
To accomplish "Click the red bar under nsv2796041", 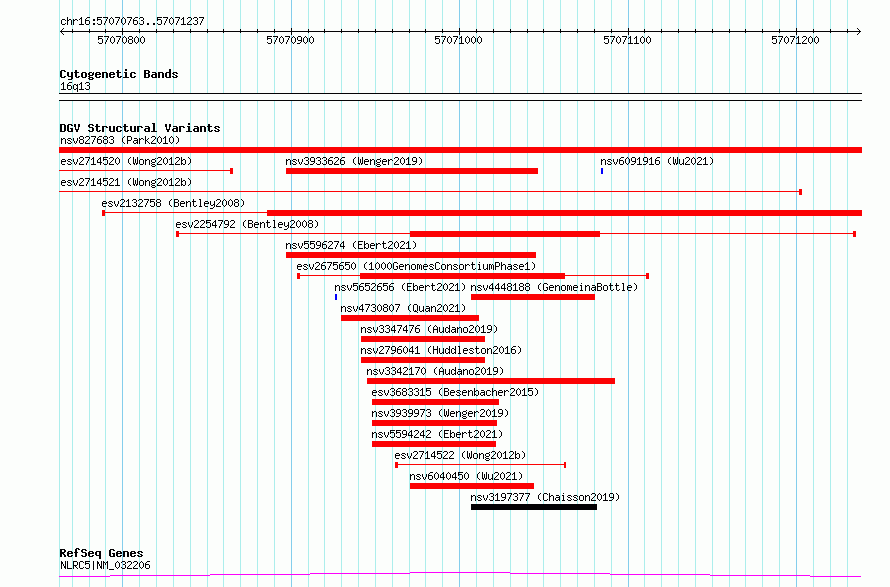I will click(x=423, y=360).
